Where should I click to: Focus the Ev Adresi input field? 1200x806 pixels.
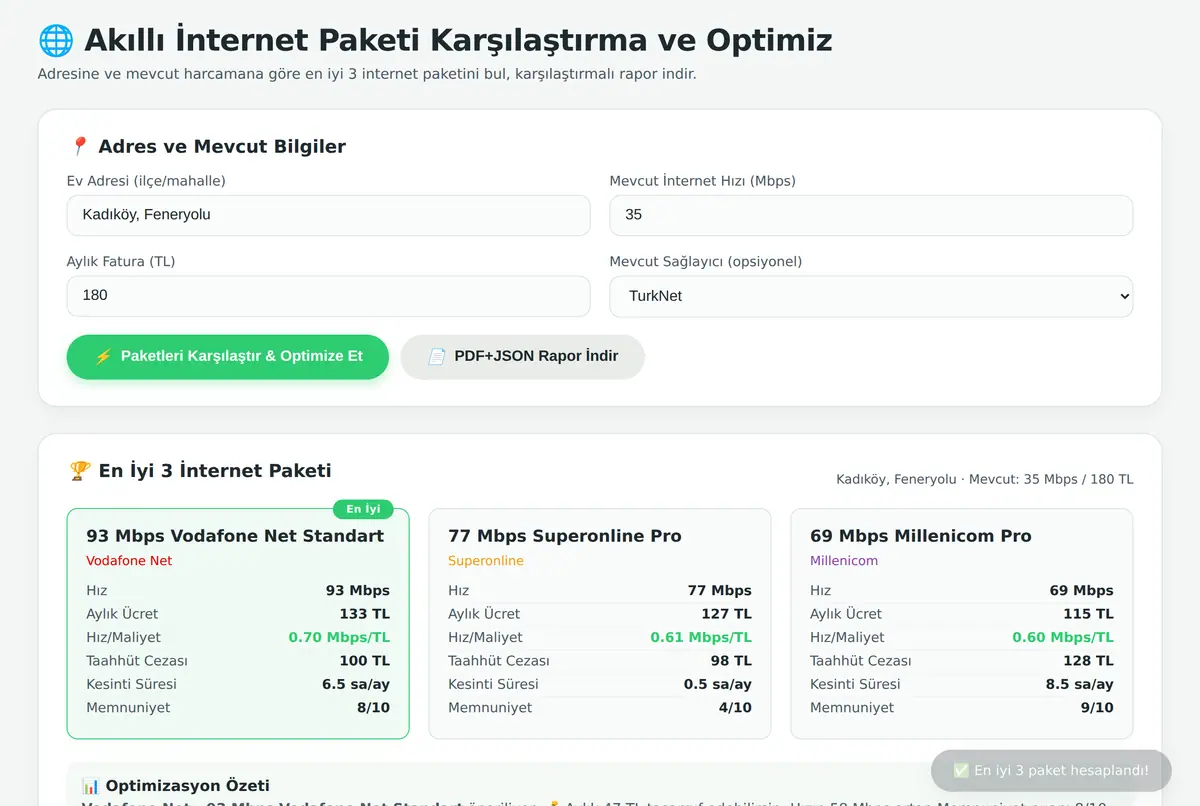tap(329, 215)
